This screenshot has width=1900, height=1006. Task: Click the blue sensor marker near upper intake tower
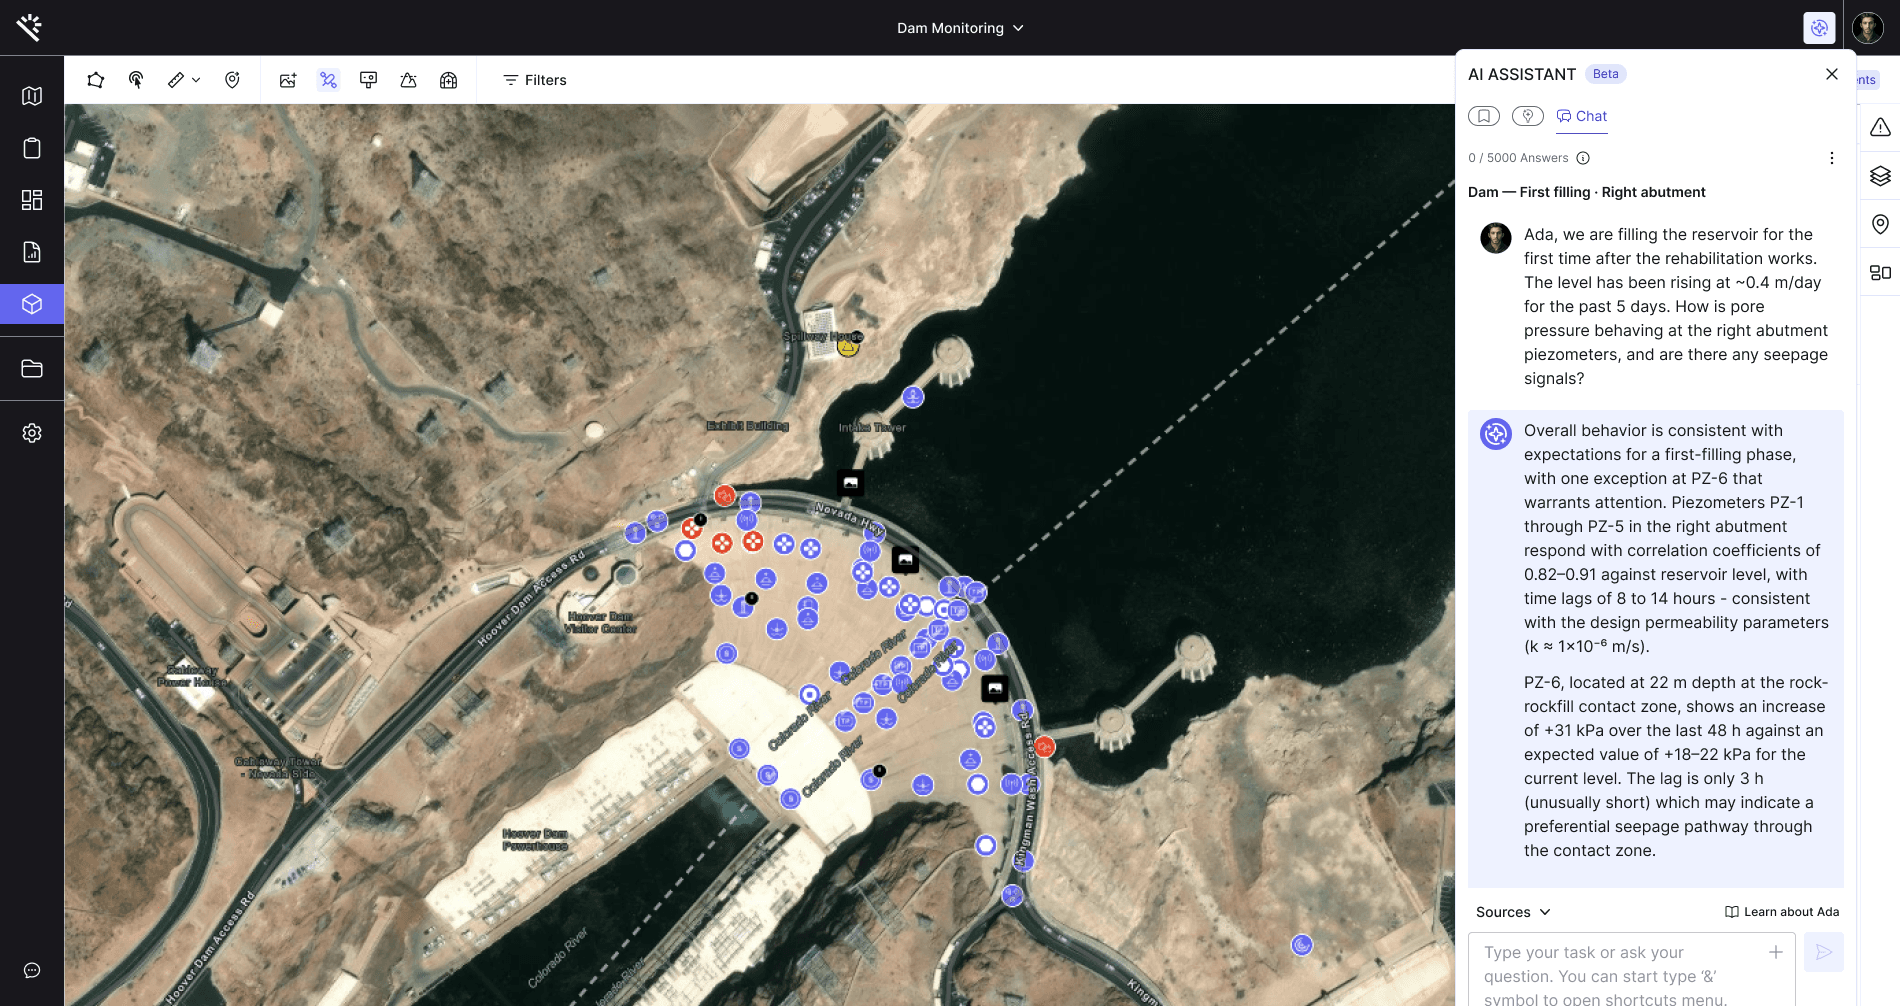click(x=913, y=397)
